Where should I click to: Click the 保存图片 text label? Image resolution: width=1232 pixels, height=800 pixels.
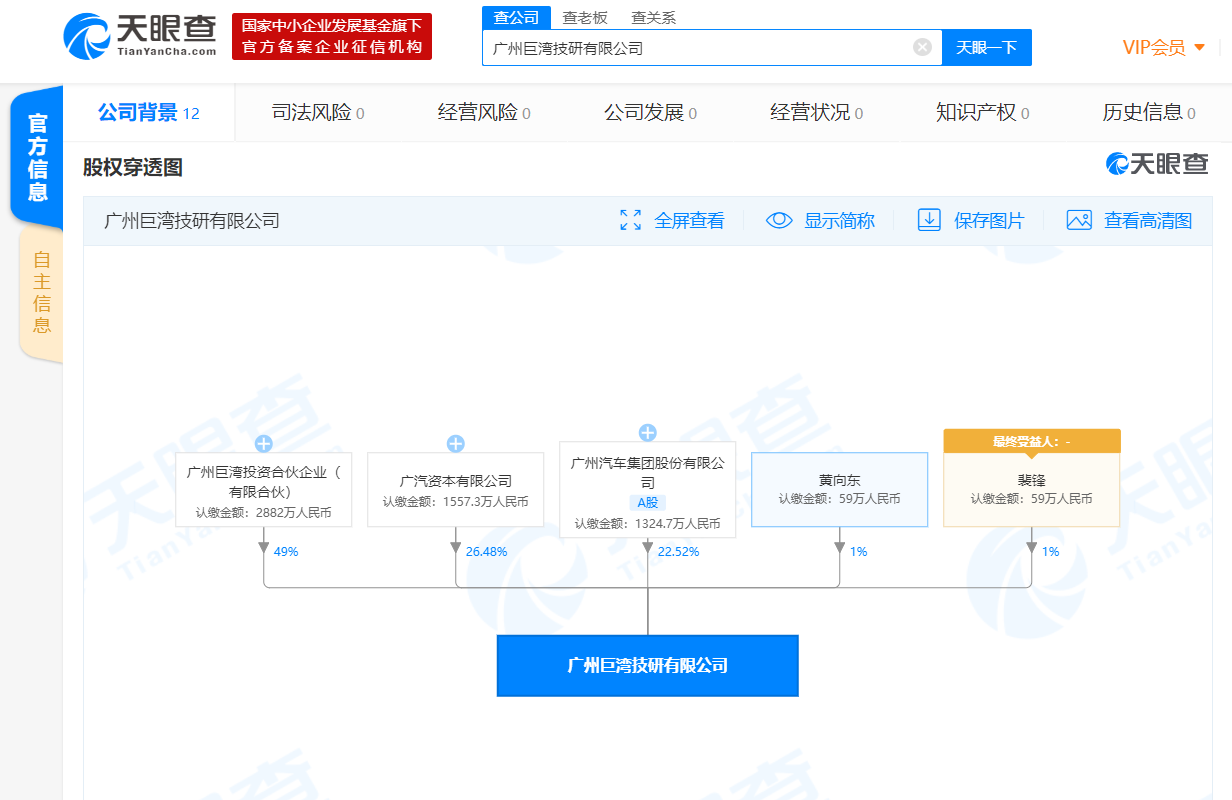coord(989,221)
